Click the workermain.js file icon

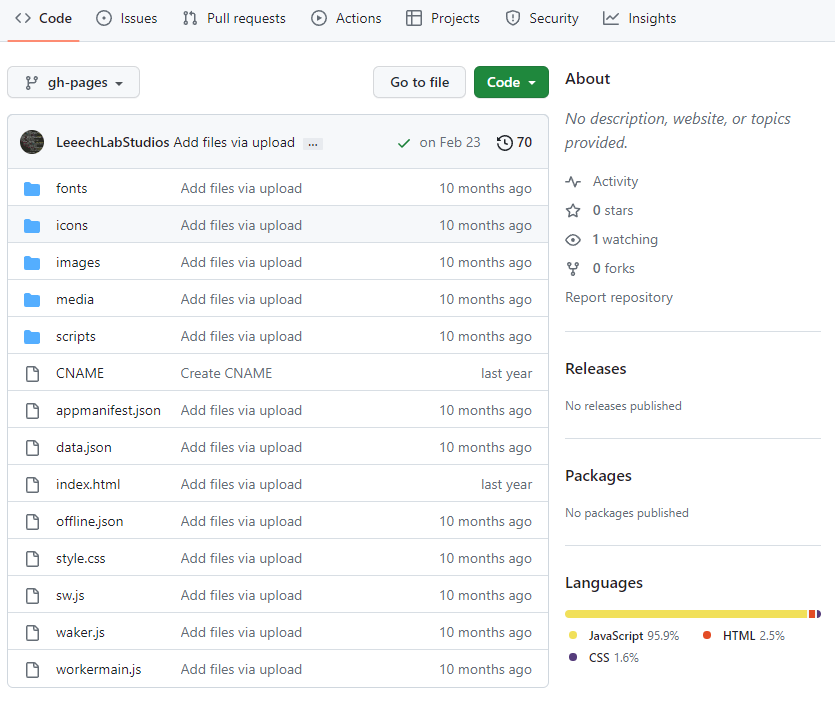point(32,670)
